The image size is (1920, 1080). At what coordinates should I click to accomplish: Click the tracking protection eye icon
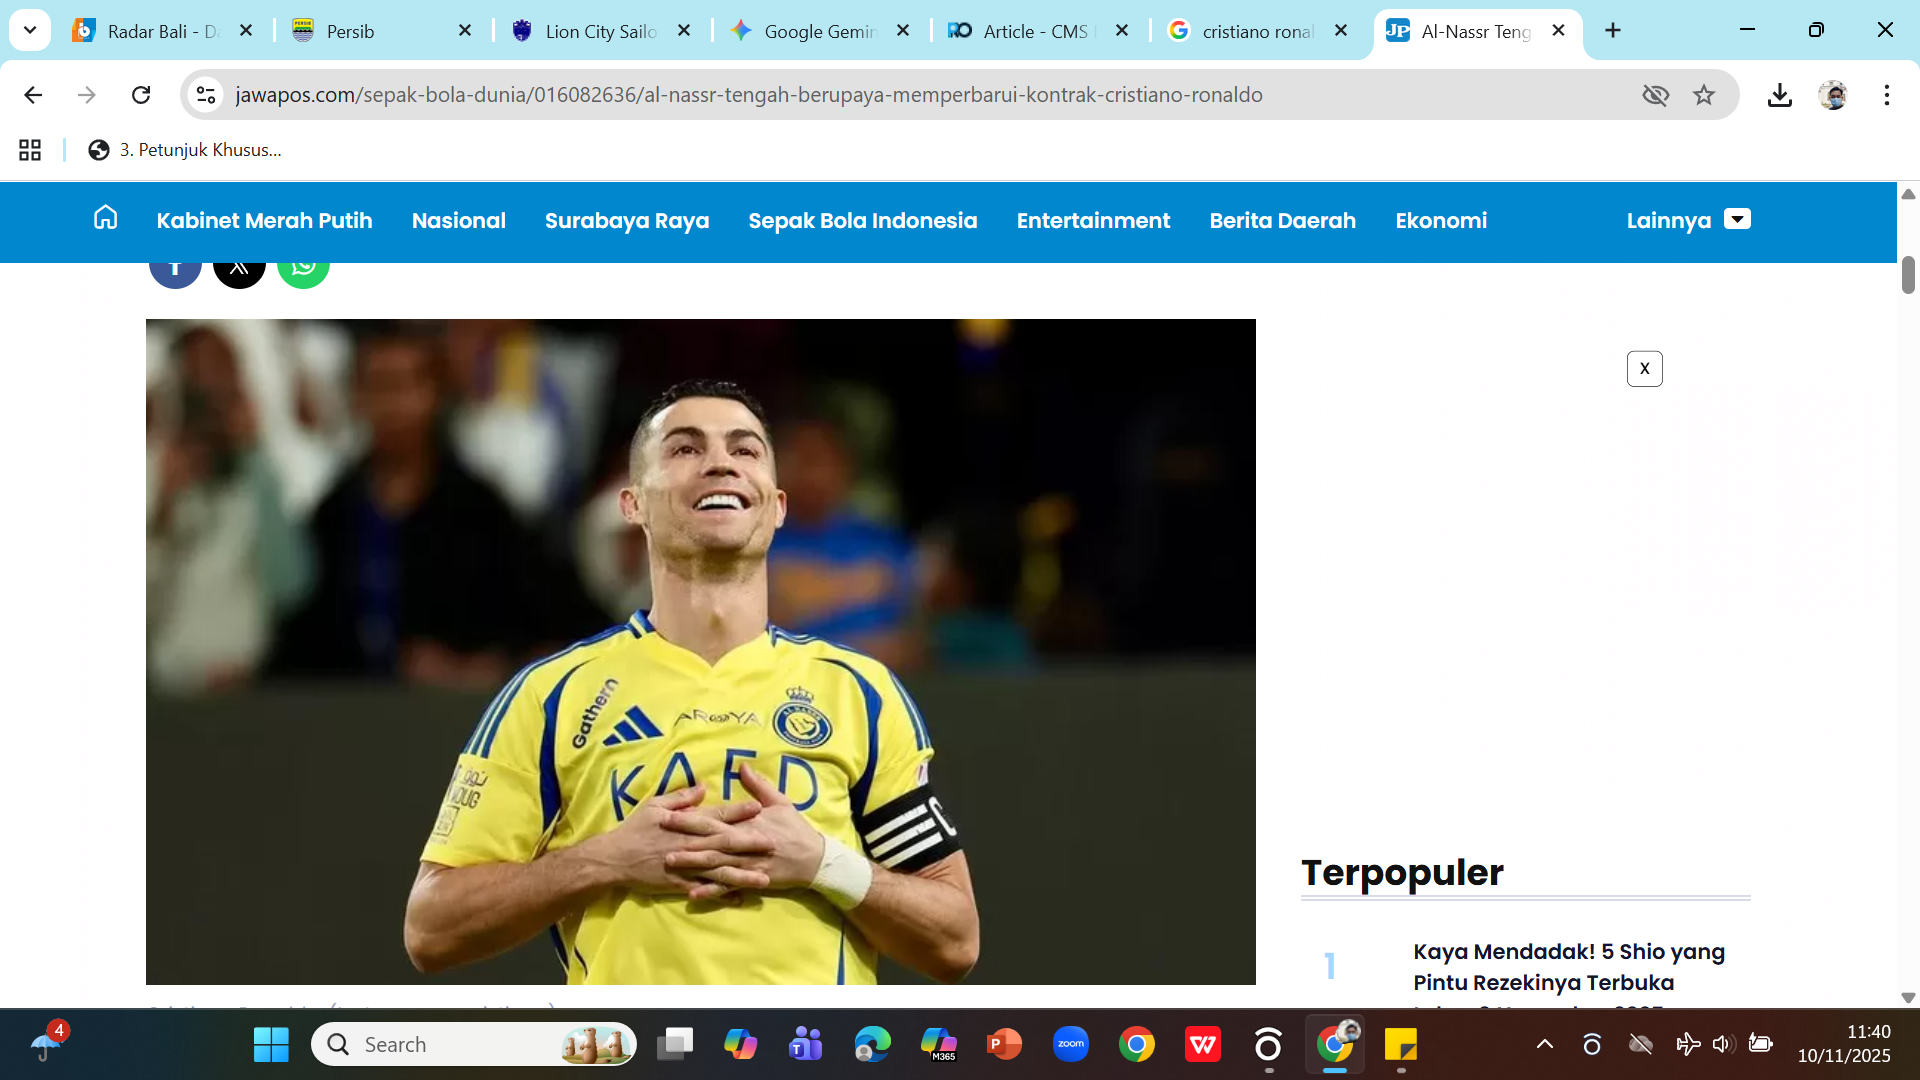click(x=1656, y=95)
